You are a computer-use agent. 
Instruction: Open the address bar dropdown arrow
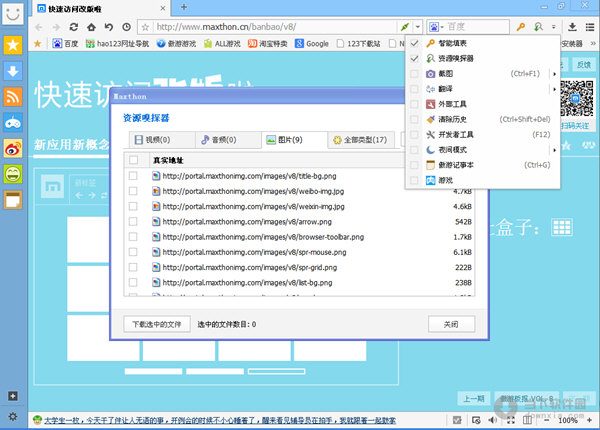click(417, 27)
